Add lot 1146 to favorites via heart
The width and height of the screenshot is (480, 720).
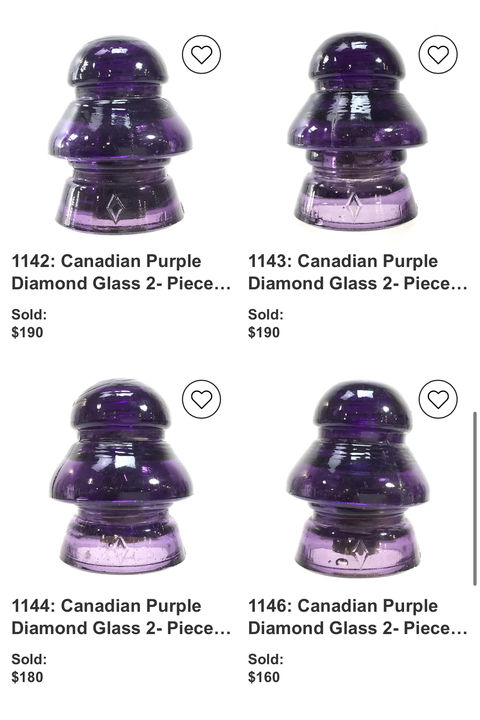[438, 399]
